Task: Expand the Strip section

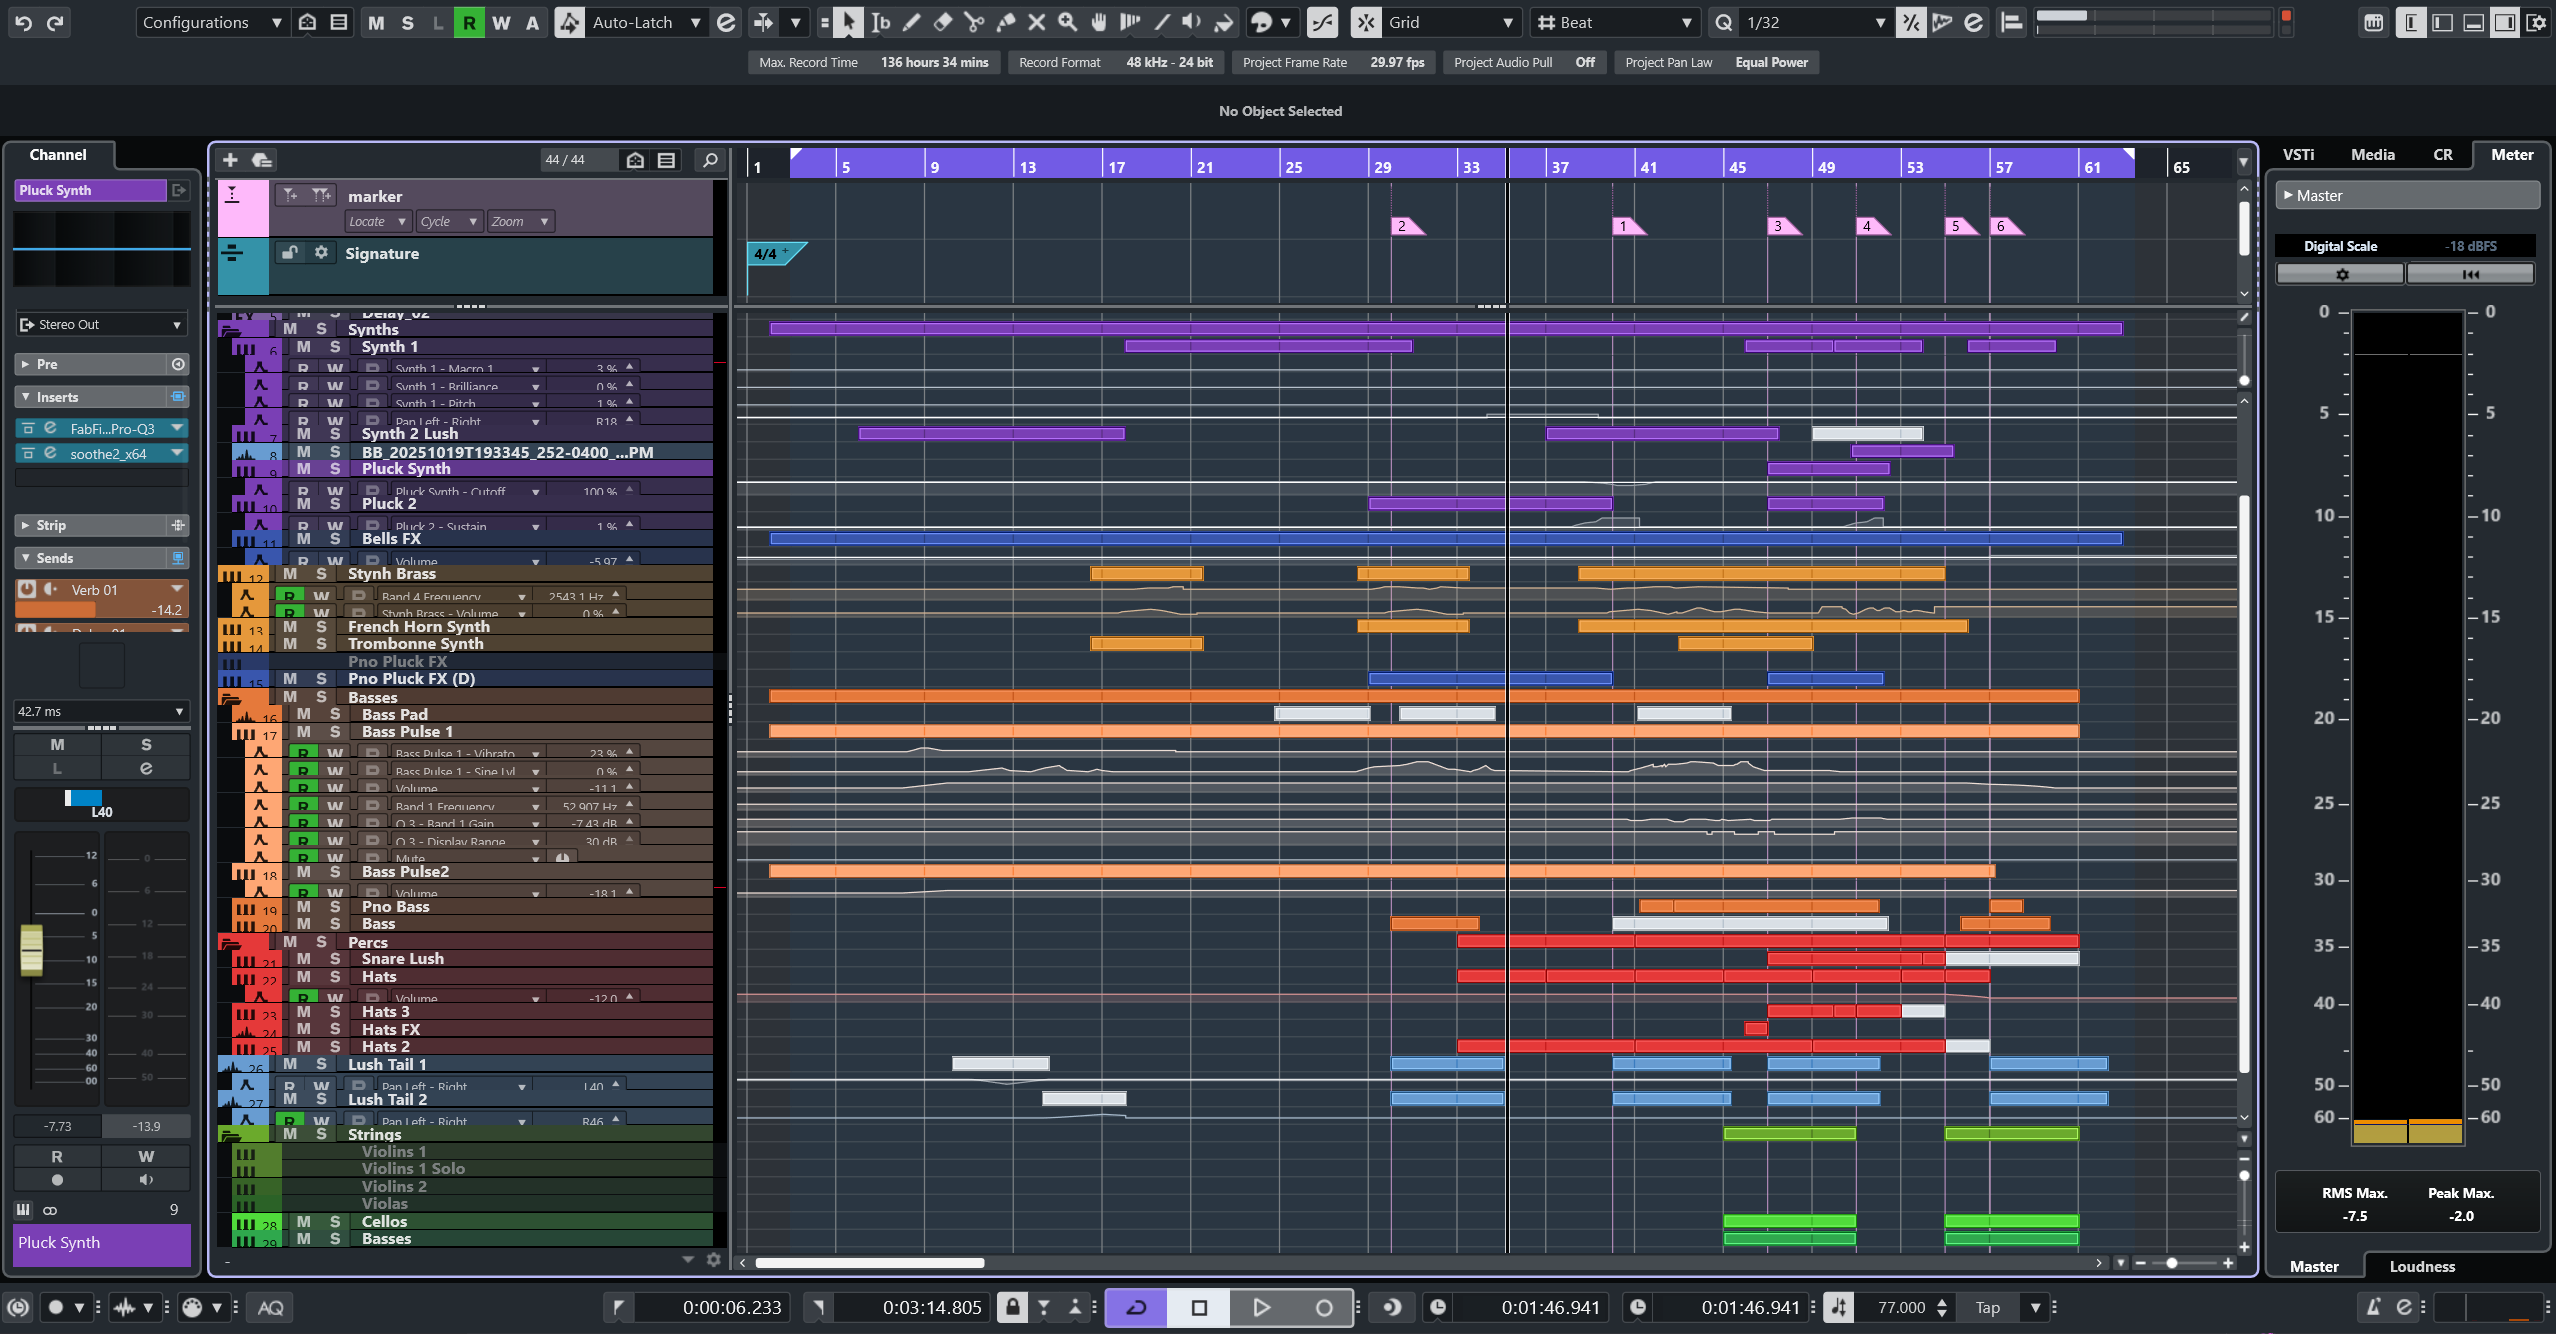Action: click(51, 525)
